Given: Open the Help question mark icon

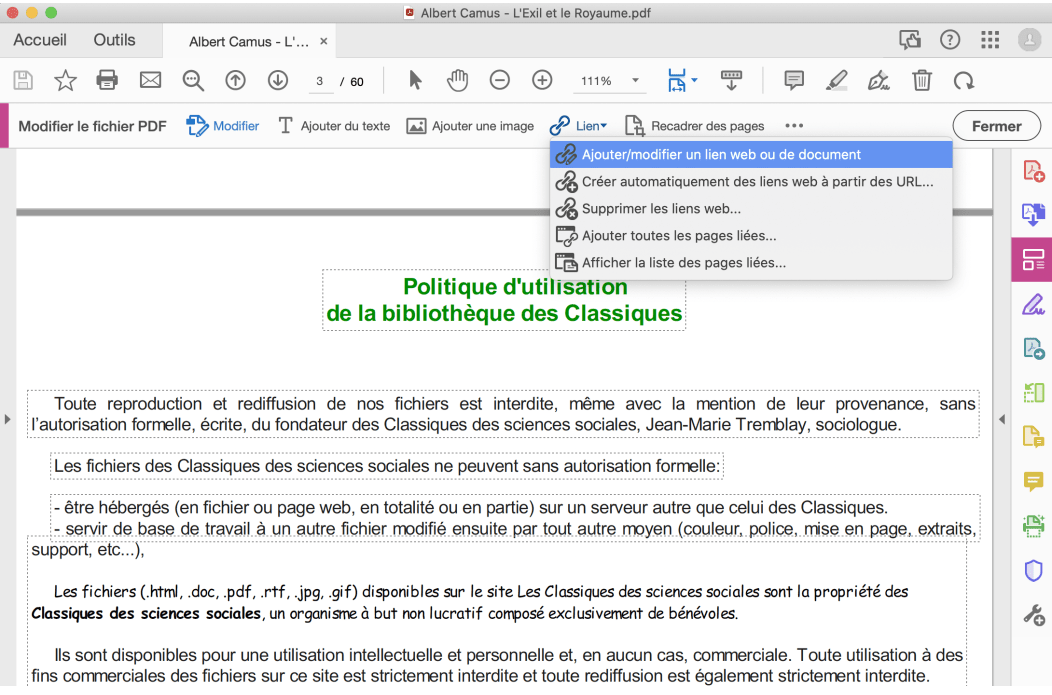Looking at the screenshot, I should point(950,40).
